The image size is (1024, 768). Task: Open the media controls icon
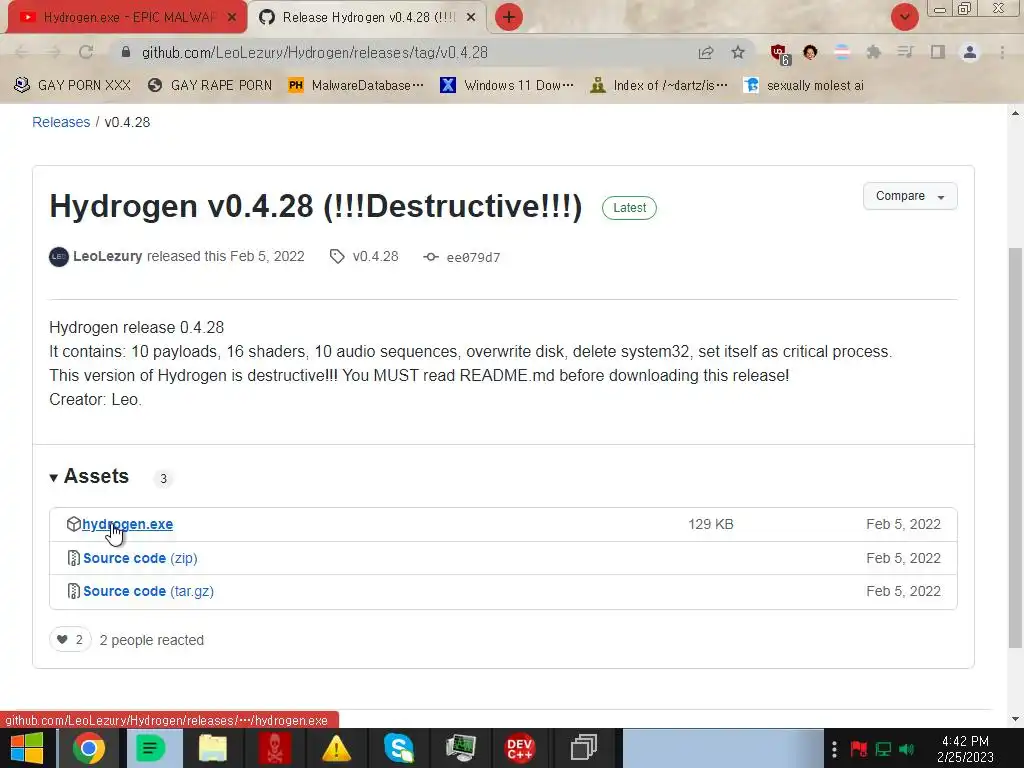[905, 52]
